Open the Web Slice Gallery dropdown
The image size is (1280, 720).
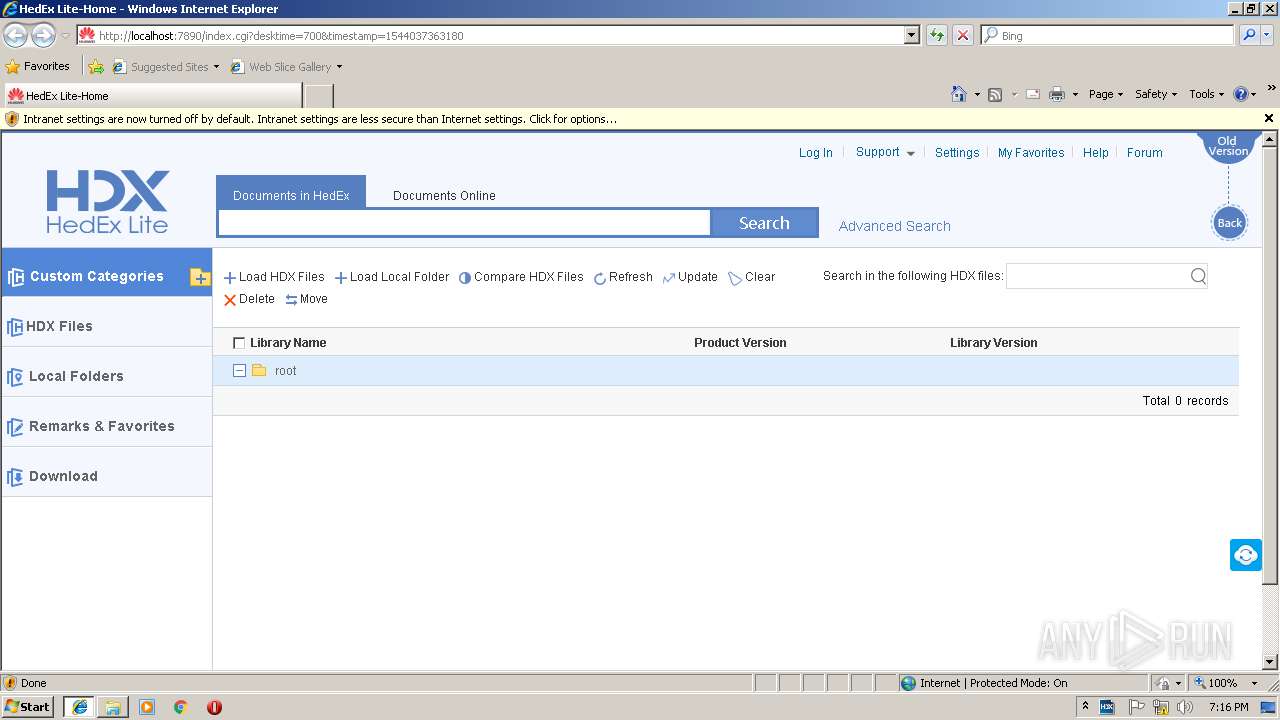pyautogui.click(x=287, y=67)
